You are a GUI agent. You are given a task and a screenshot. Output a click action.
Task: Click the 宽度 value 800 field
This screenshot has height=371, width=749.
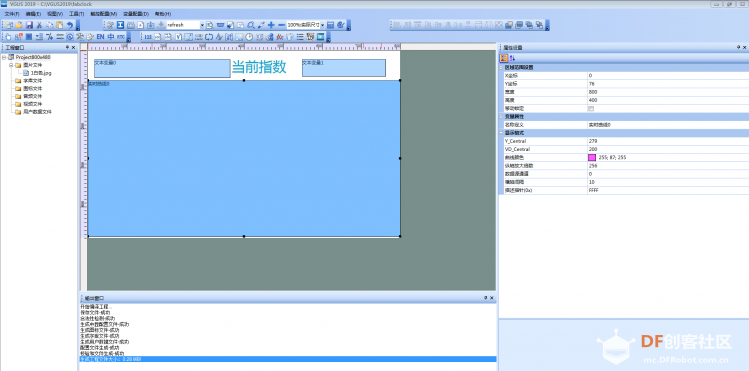667,92
